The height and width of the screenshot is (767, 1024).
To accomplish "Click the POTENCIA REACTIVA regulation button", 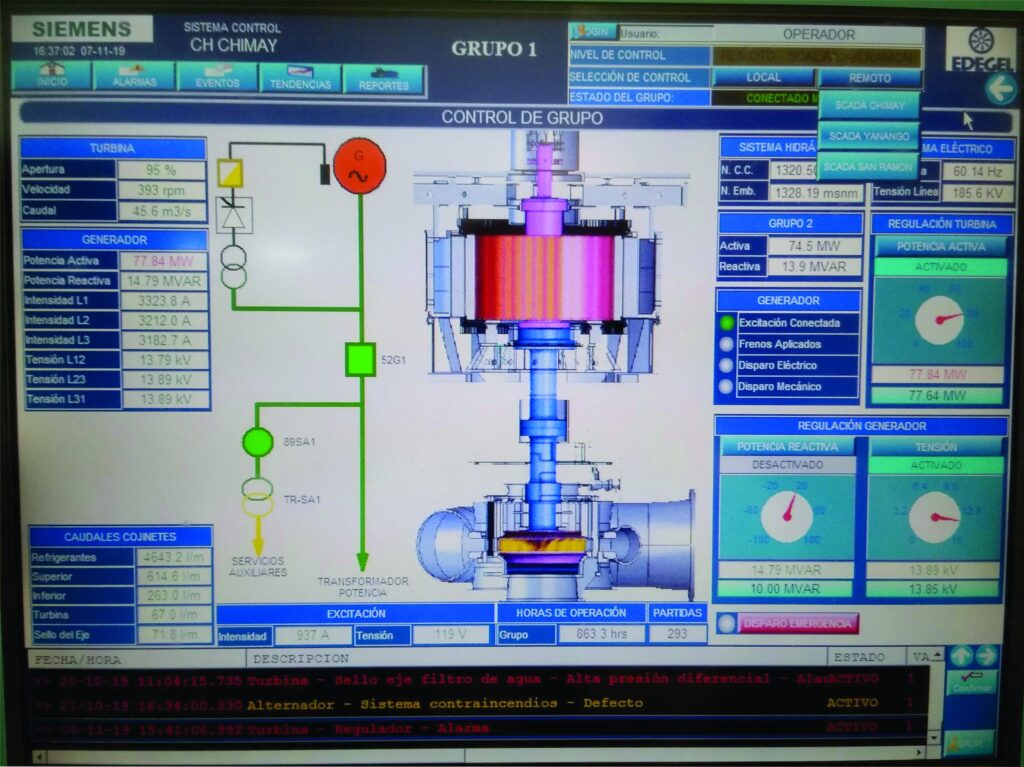I will (787, 447).
